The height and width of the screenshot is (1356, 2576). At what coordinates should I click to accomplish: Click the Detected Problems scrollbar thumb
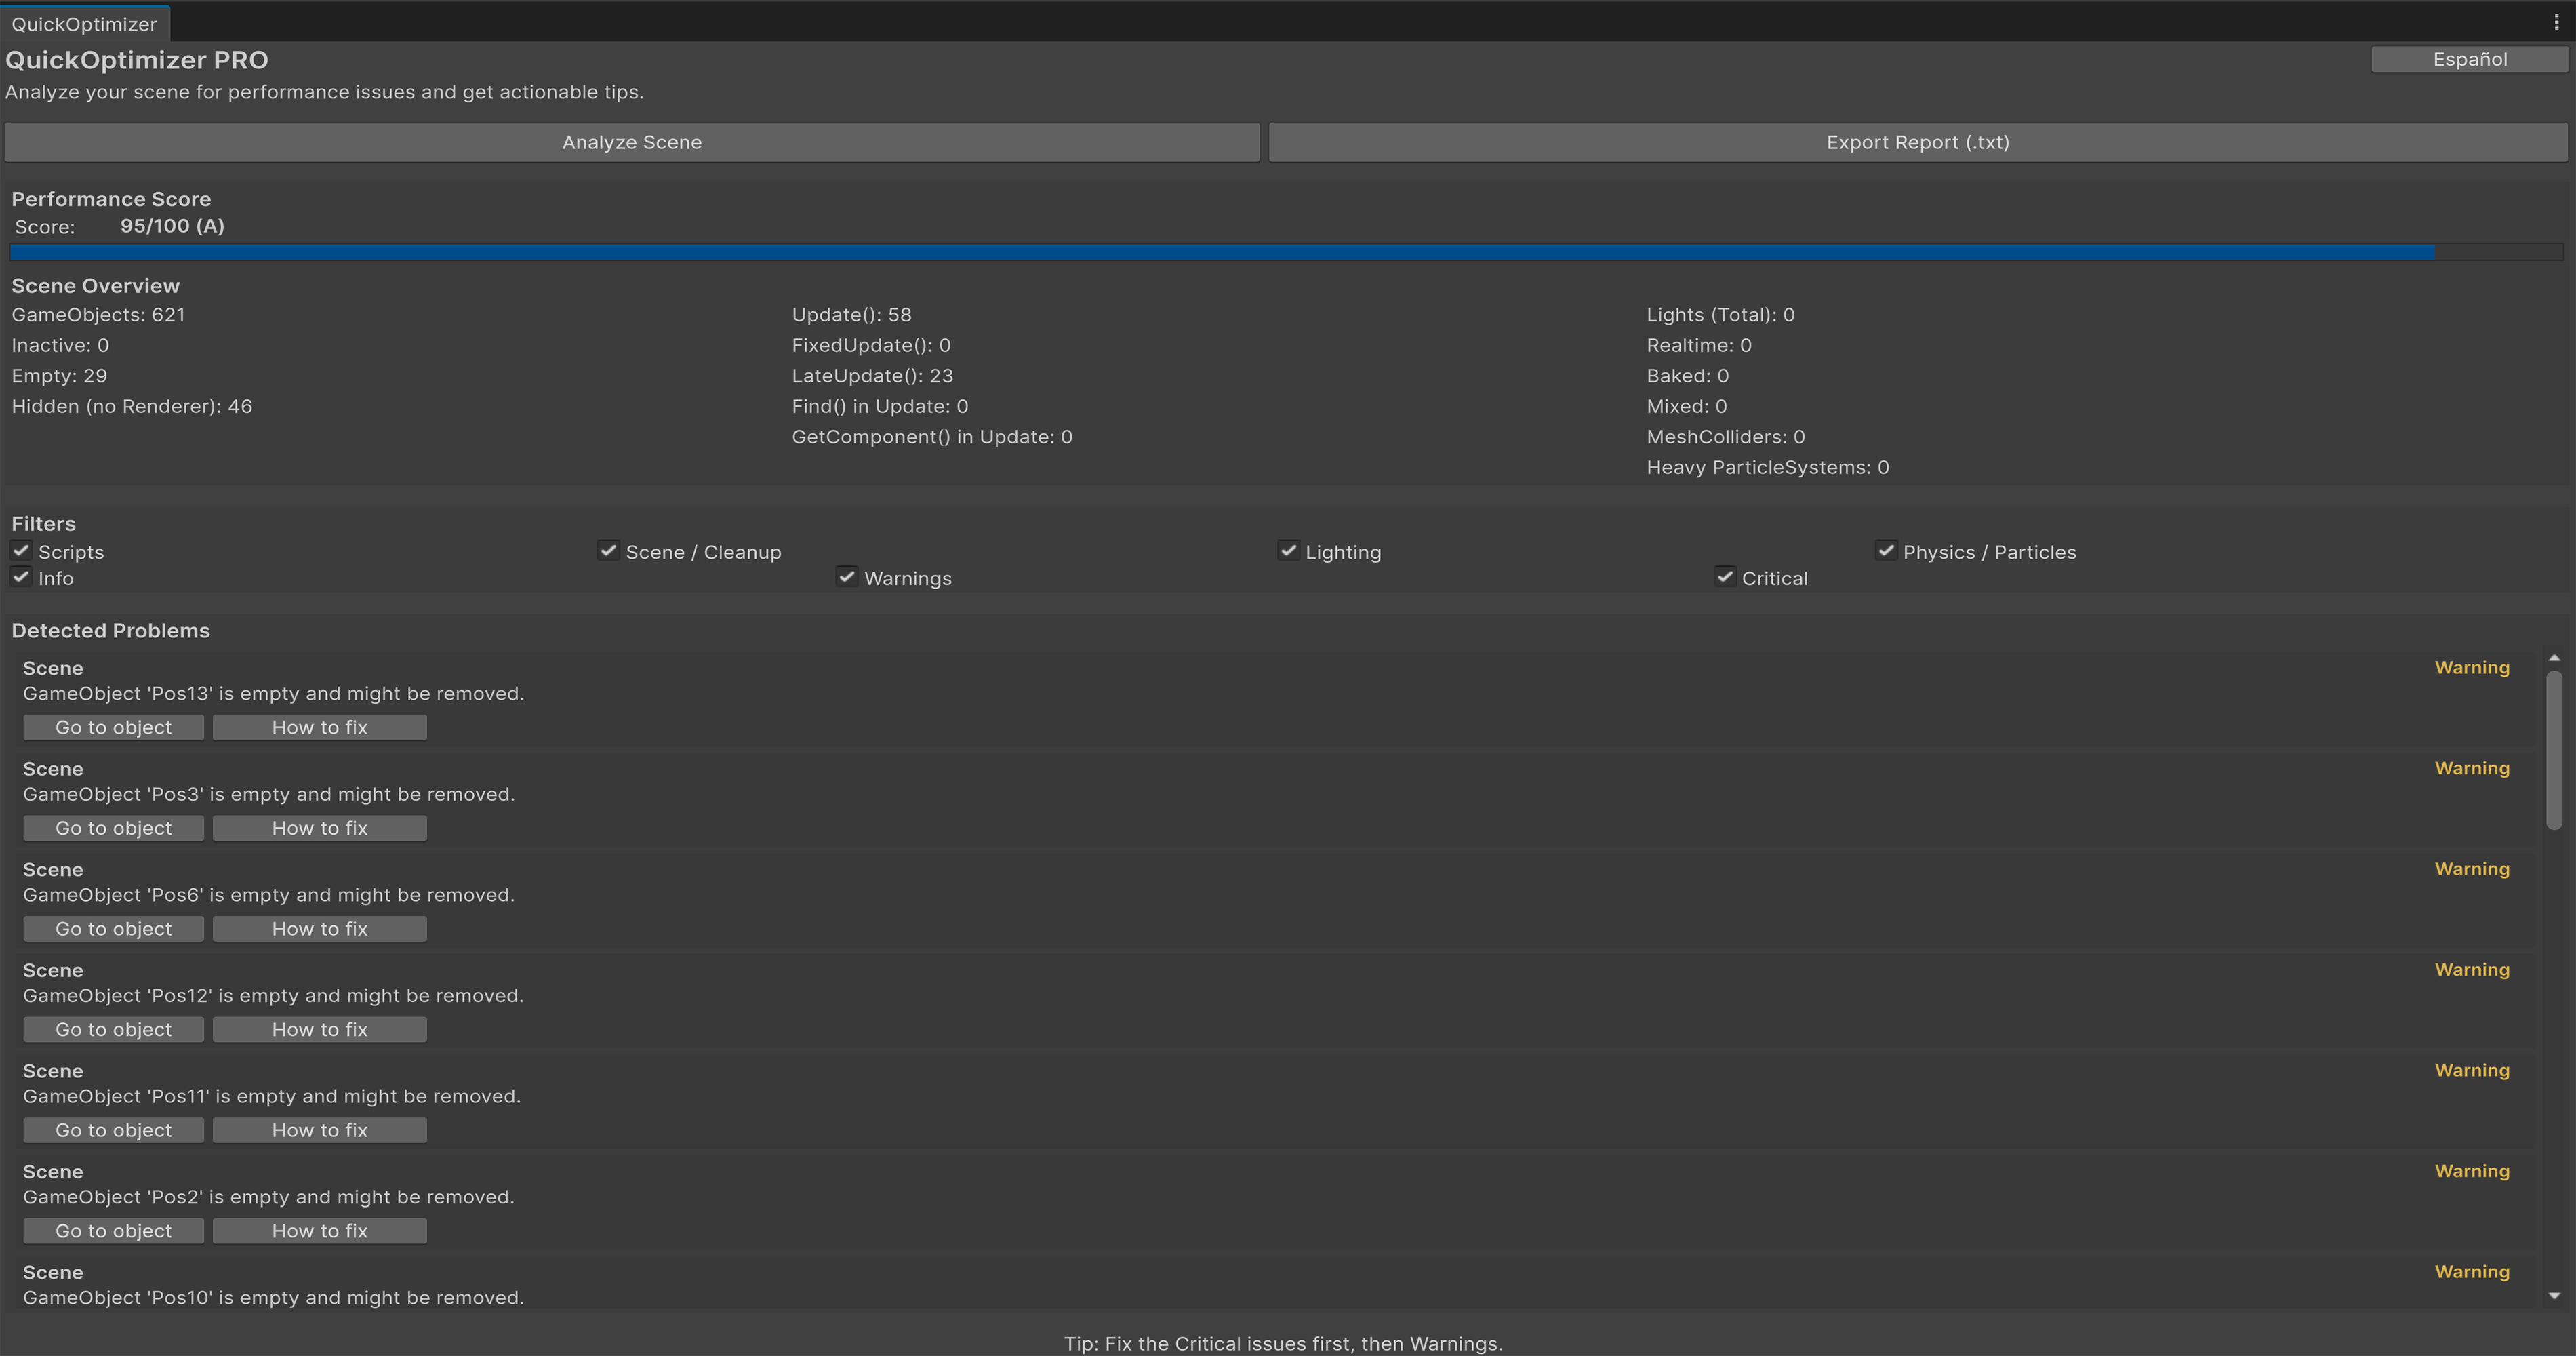[2554, 750]
